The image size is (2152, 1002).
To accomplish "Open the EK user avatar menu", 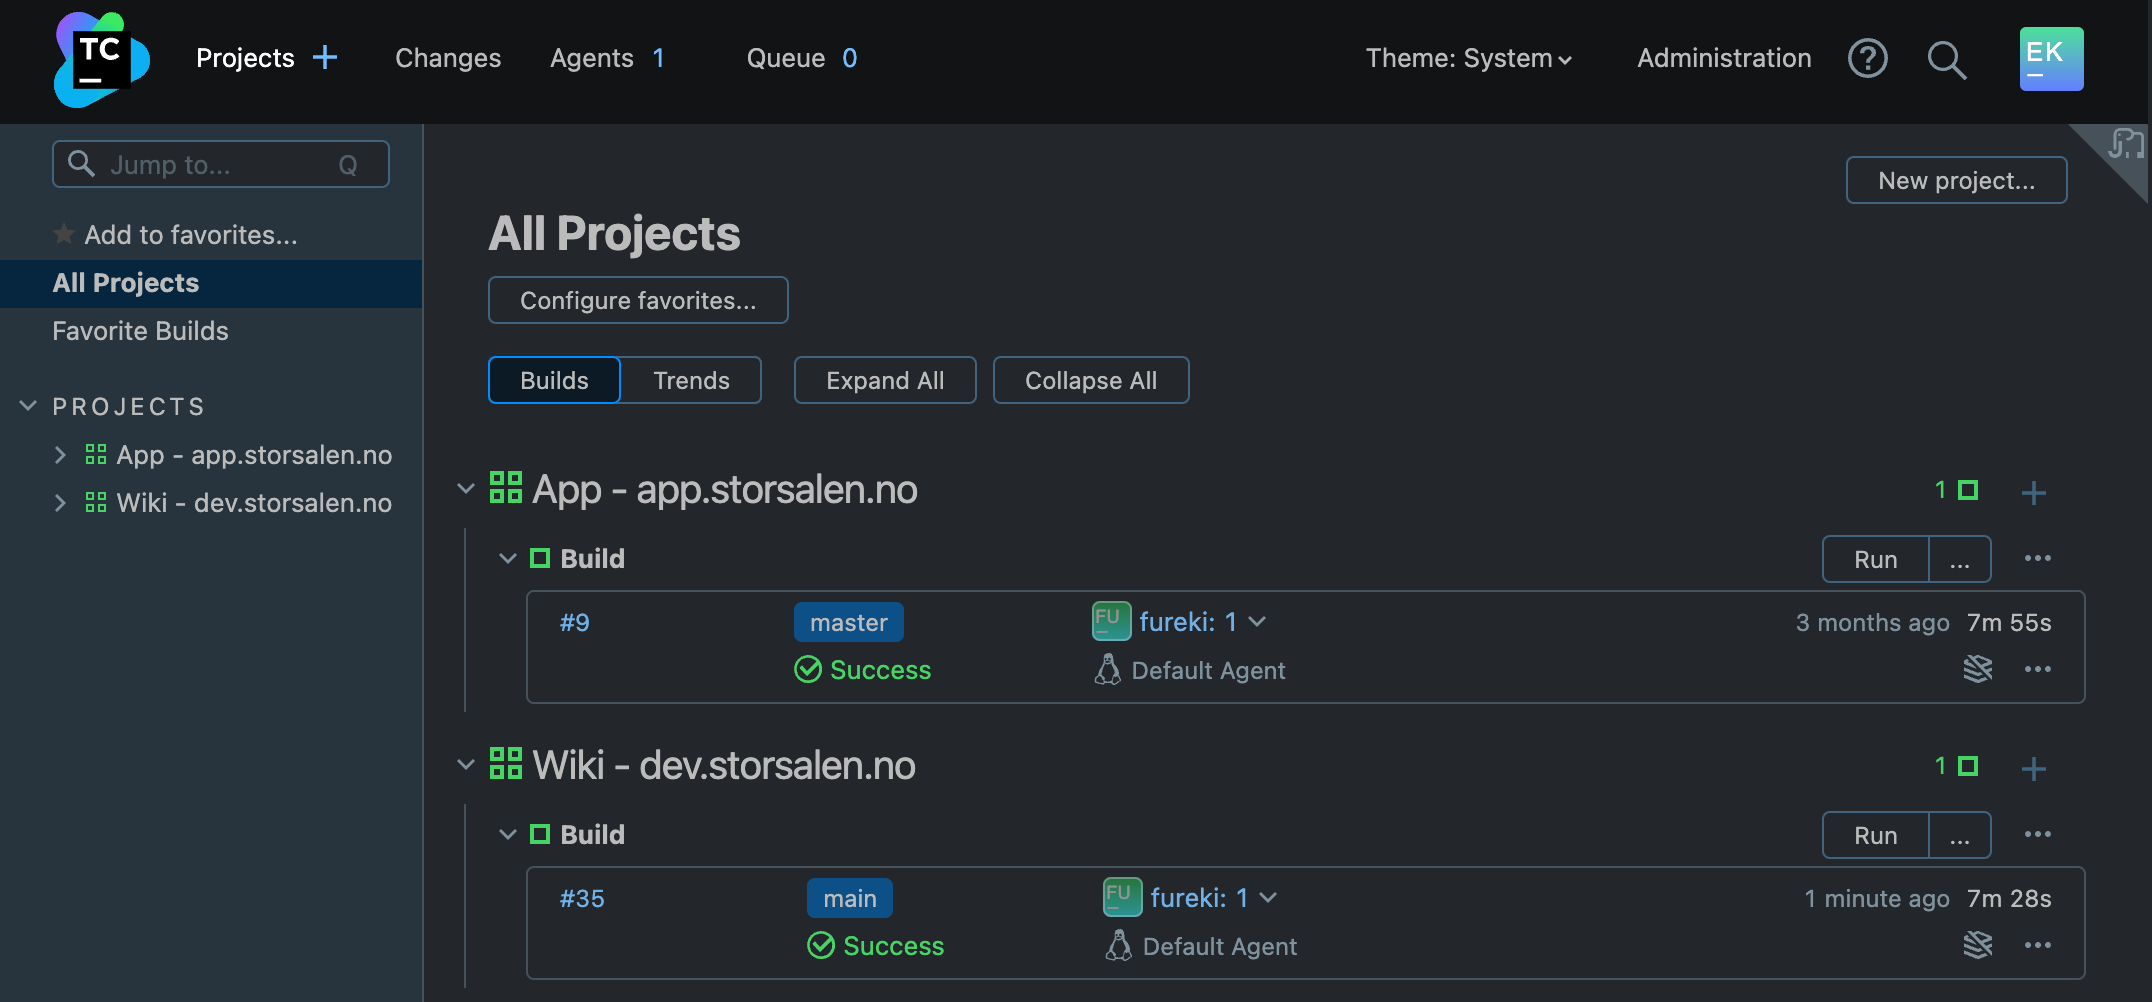I will [x=2051, y=59].
